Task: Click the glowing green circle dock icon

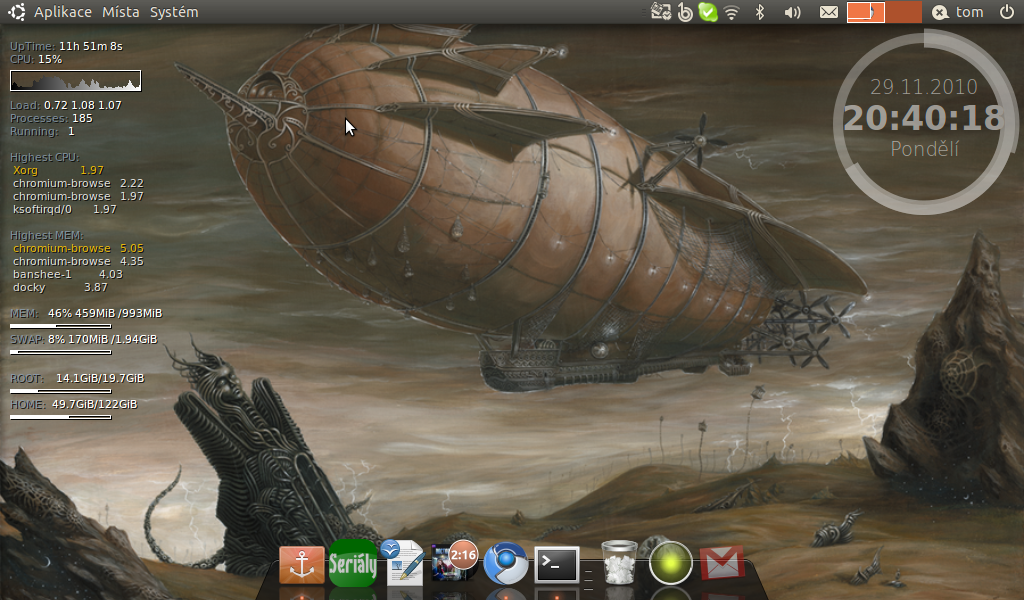Action: (x=671, y=562)
